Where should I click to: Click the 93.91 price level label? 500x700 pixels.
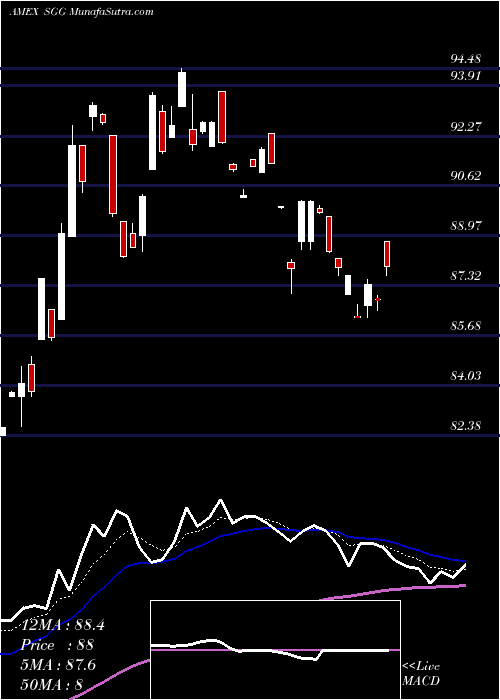click(465, 75)
